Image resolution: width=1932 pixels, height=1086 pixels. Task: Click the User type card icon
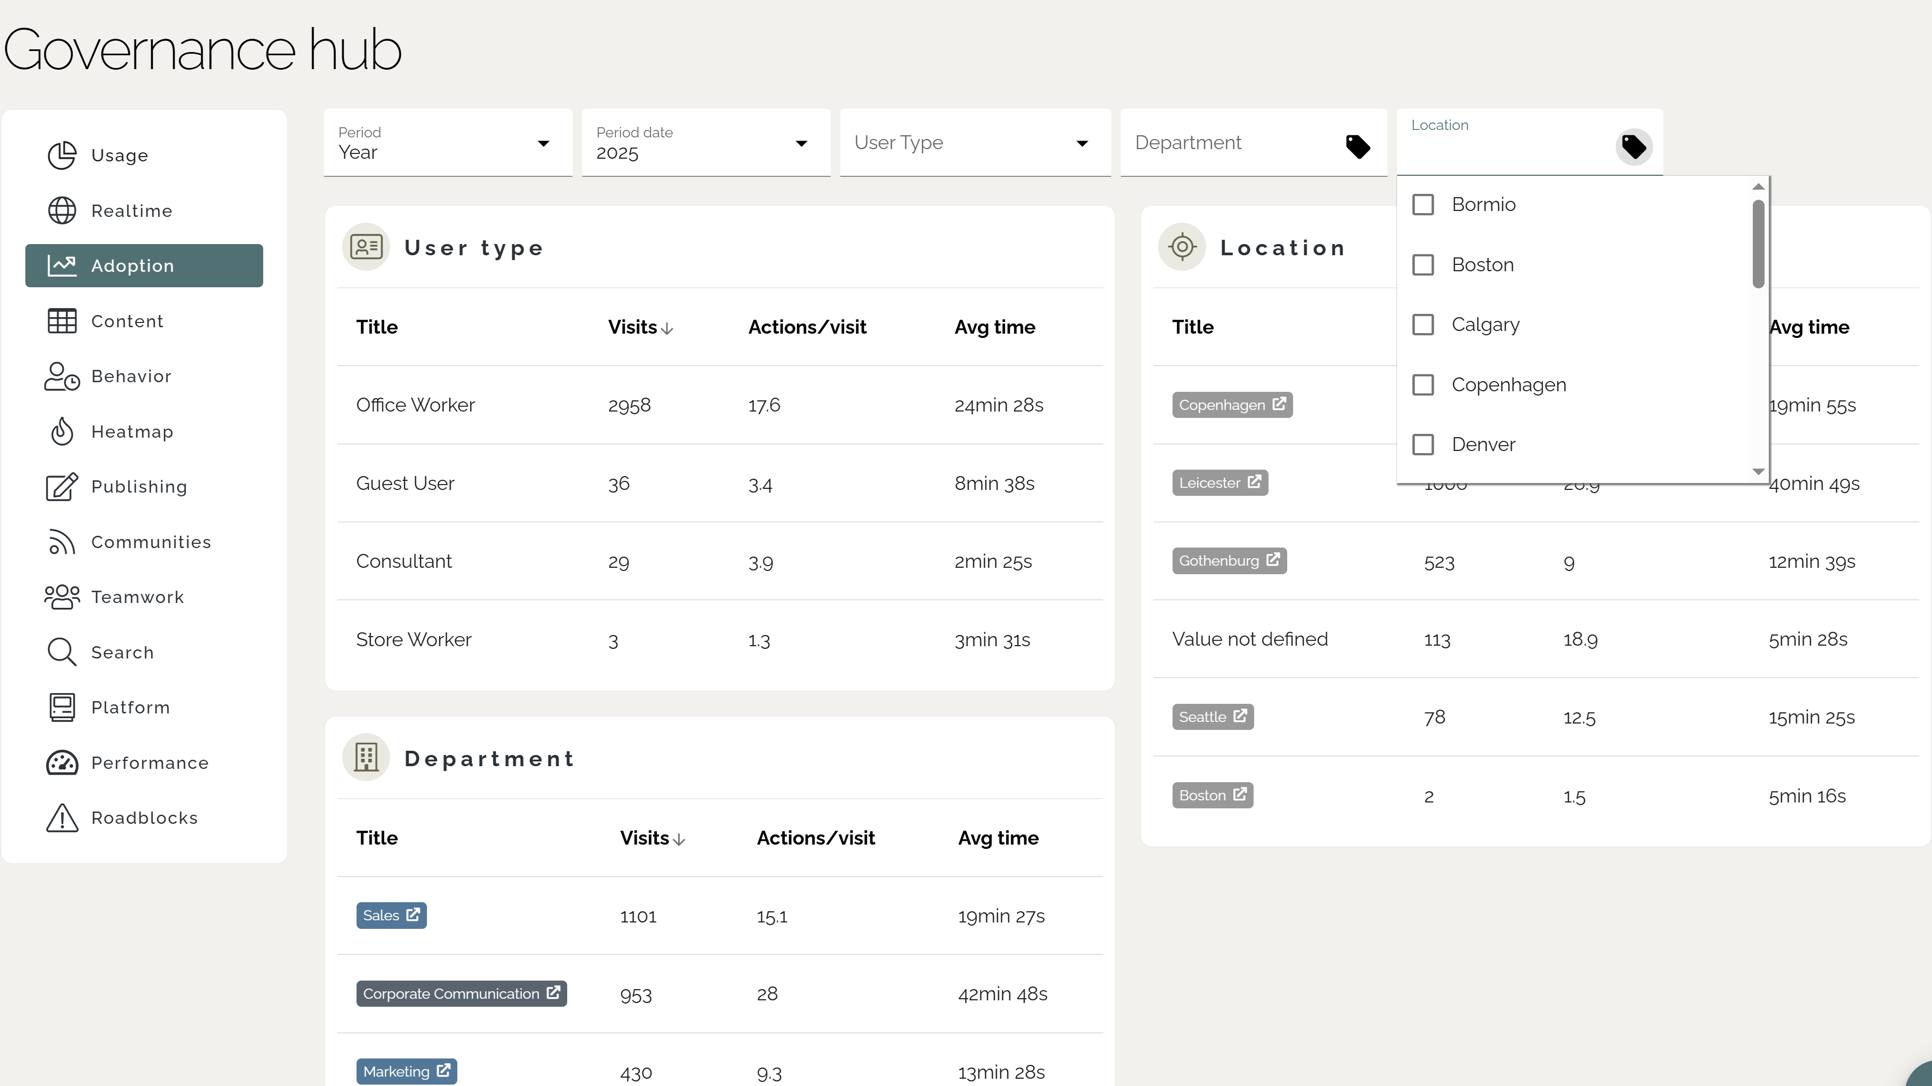[x=366, y=247]
